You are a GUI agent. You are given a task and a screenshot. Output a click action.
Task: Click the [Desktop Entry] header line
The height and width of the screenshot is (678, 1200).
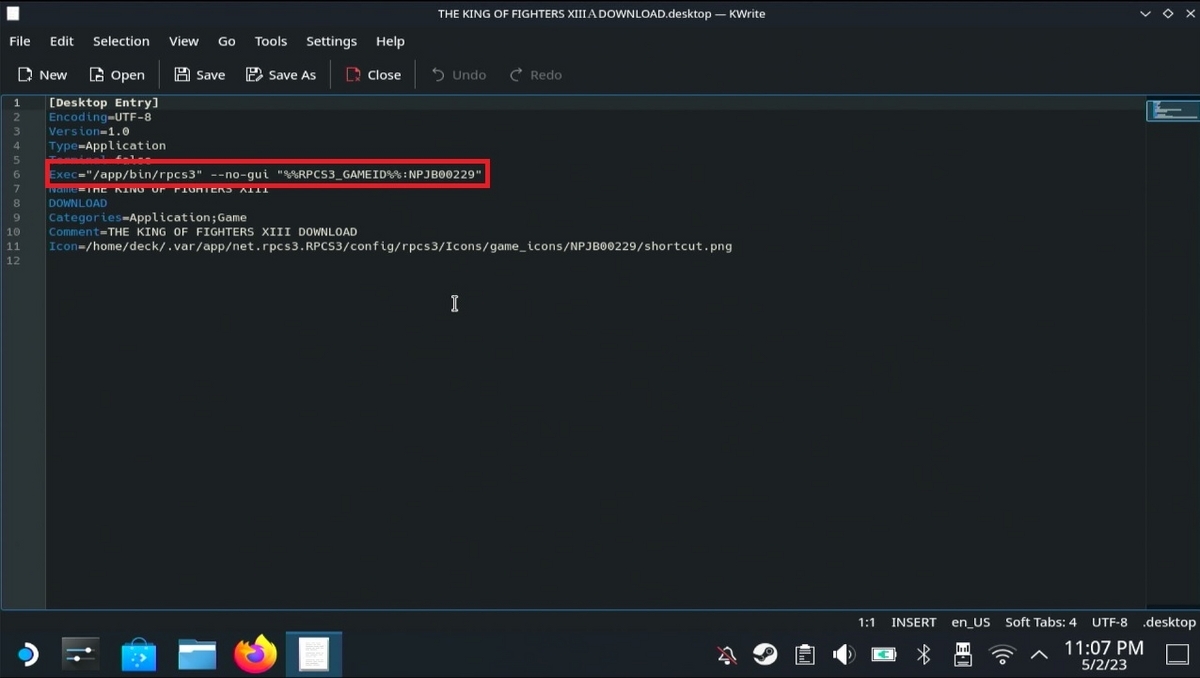[x=104, y=102]
